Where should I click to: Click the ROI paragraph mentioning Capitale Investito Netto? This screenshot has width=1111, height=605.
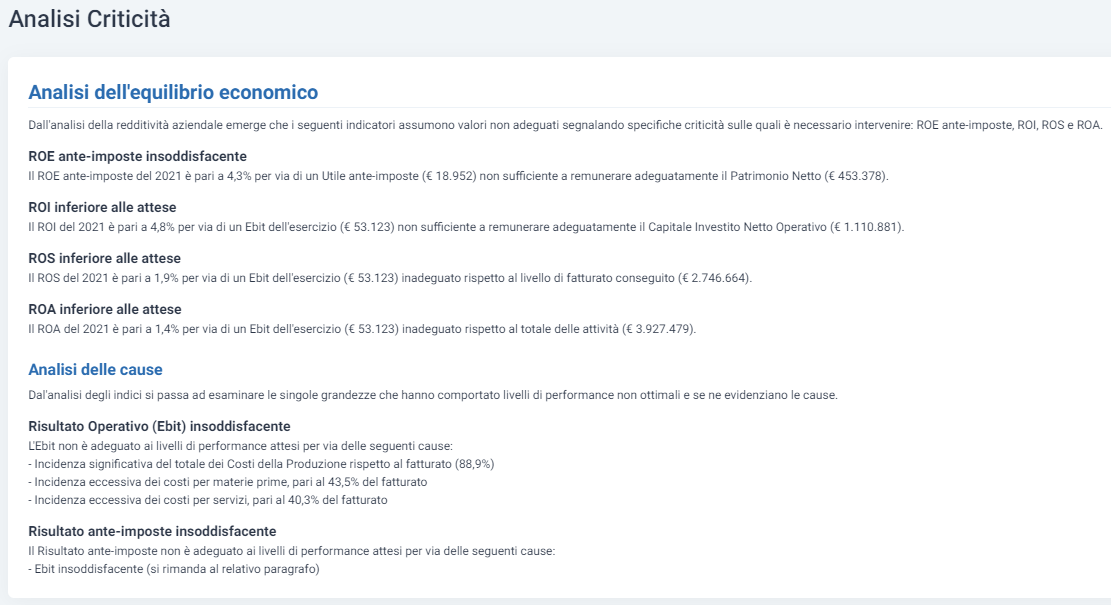[466, 227]
